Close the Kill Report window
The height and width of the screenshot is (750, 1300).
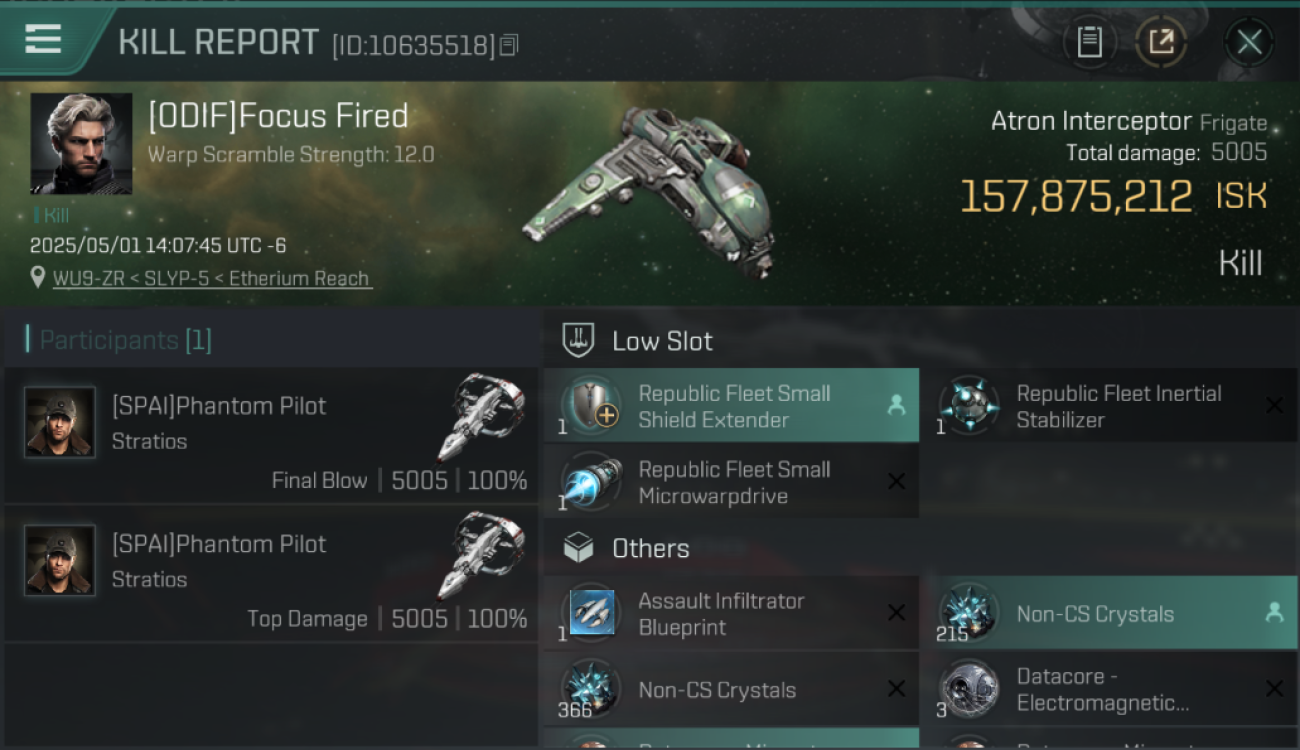coord(1249,42)
